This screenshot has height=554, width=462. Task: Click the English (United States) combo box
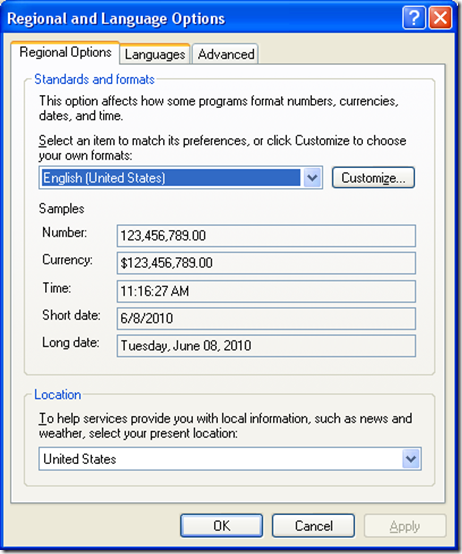[180, 177]
